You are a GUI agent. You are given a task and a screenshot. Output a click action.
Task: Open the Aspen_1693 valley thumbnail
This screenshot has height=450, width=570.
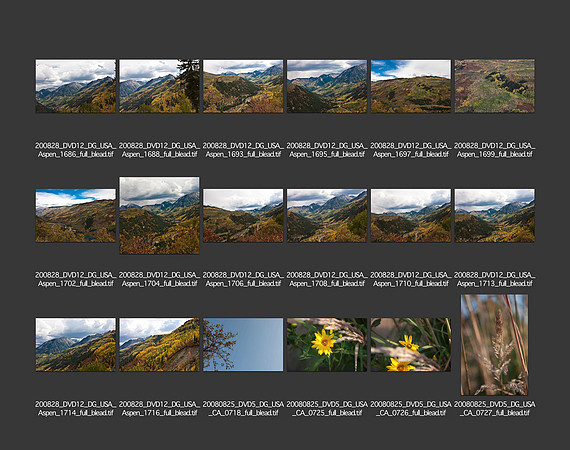point(243,86)
